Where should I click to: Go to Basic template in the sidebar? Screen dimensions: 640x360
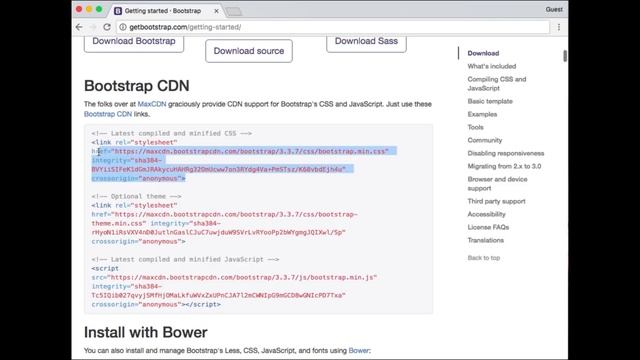click(490, 101)
